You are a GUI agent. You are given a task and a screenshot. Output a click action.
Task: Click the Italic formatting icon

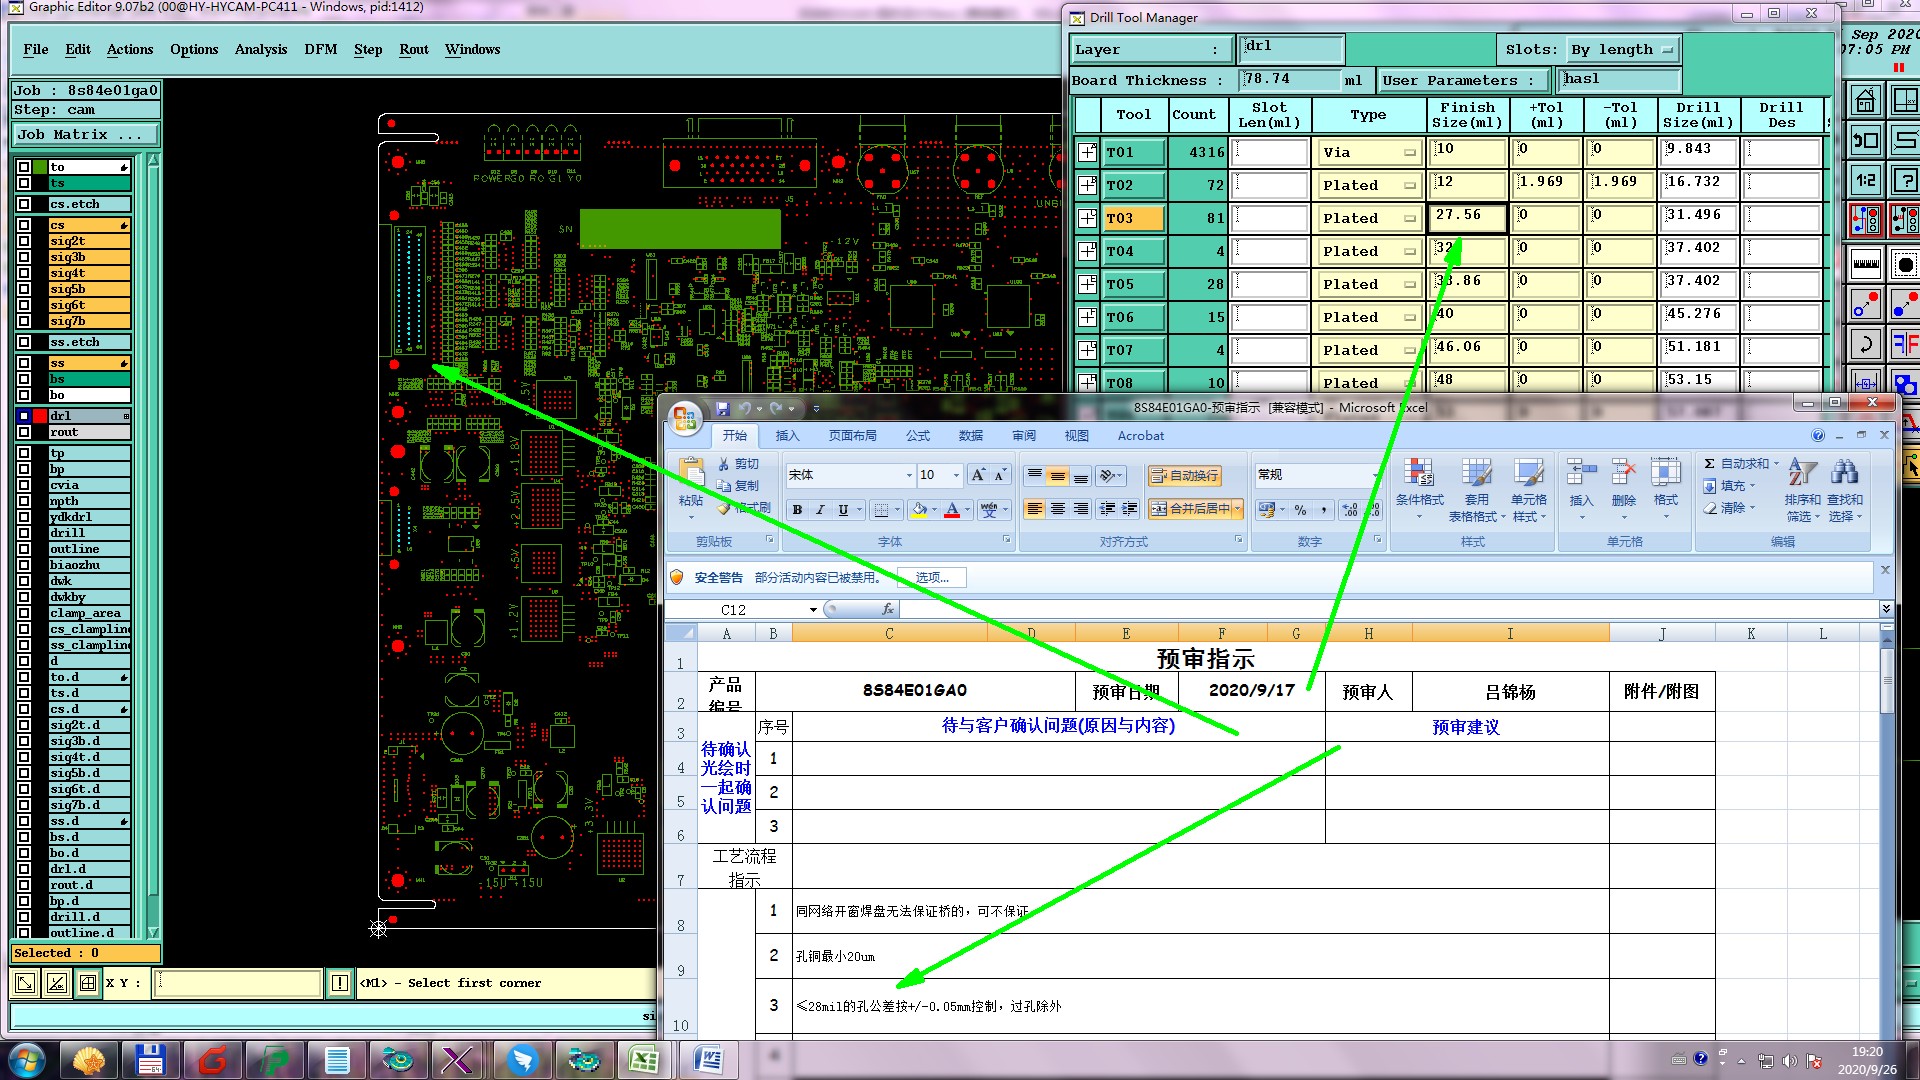click(x=820, y=510)
